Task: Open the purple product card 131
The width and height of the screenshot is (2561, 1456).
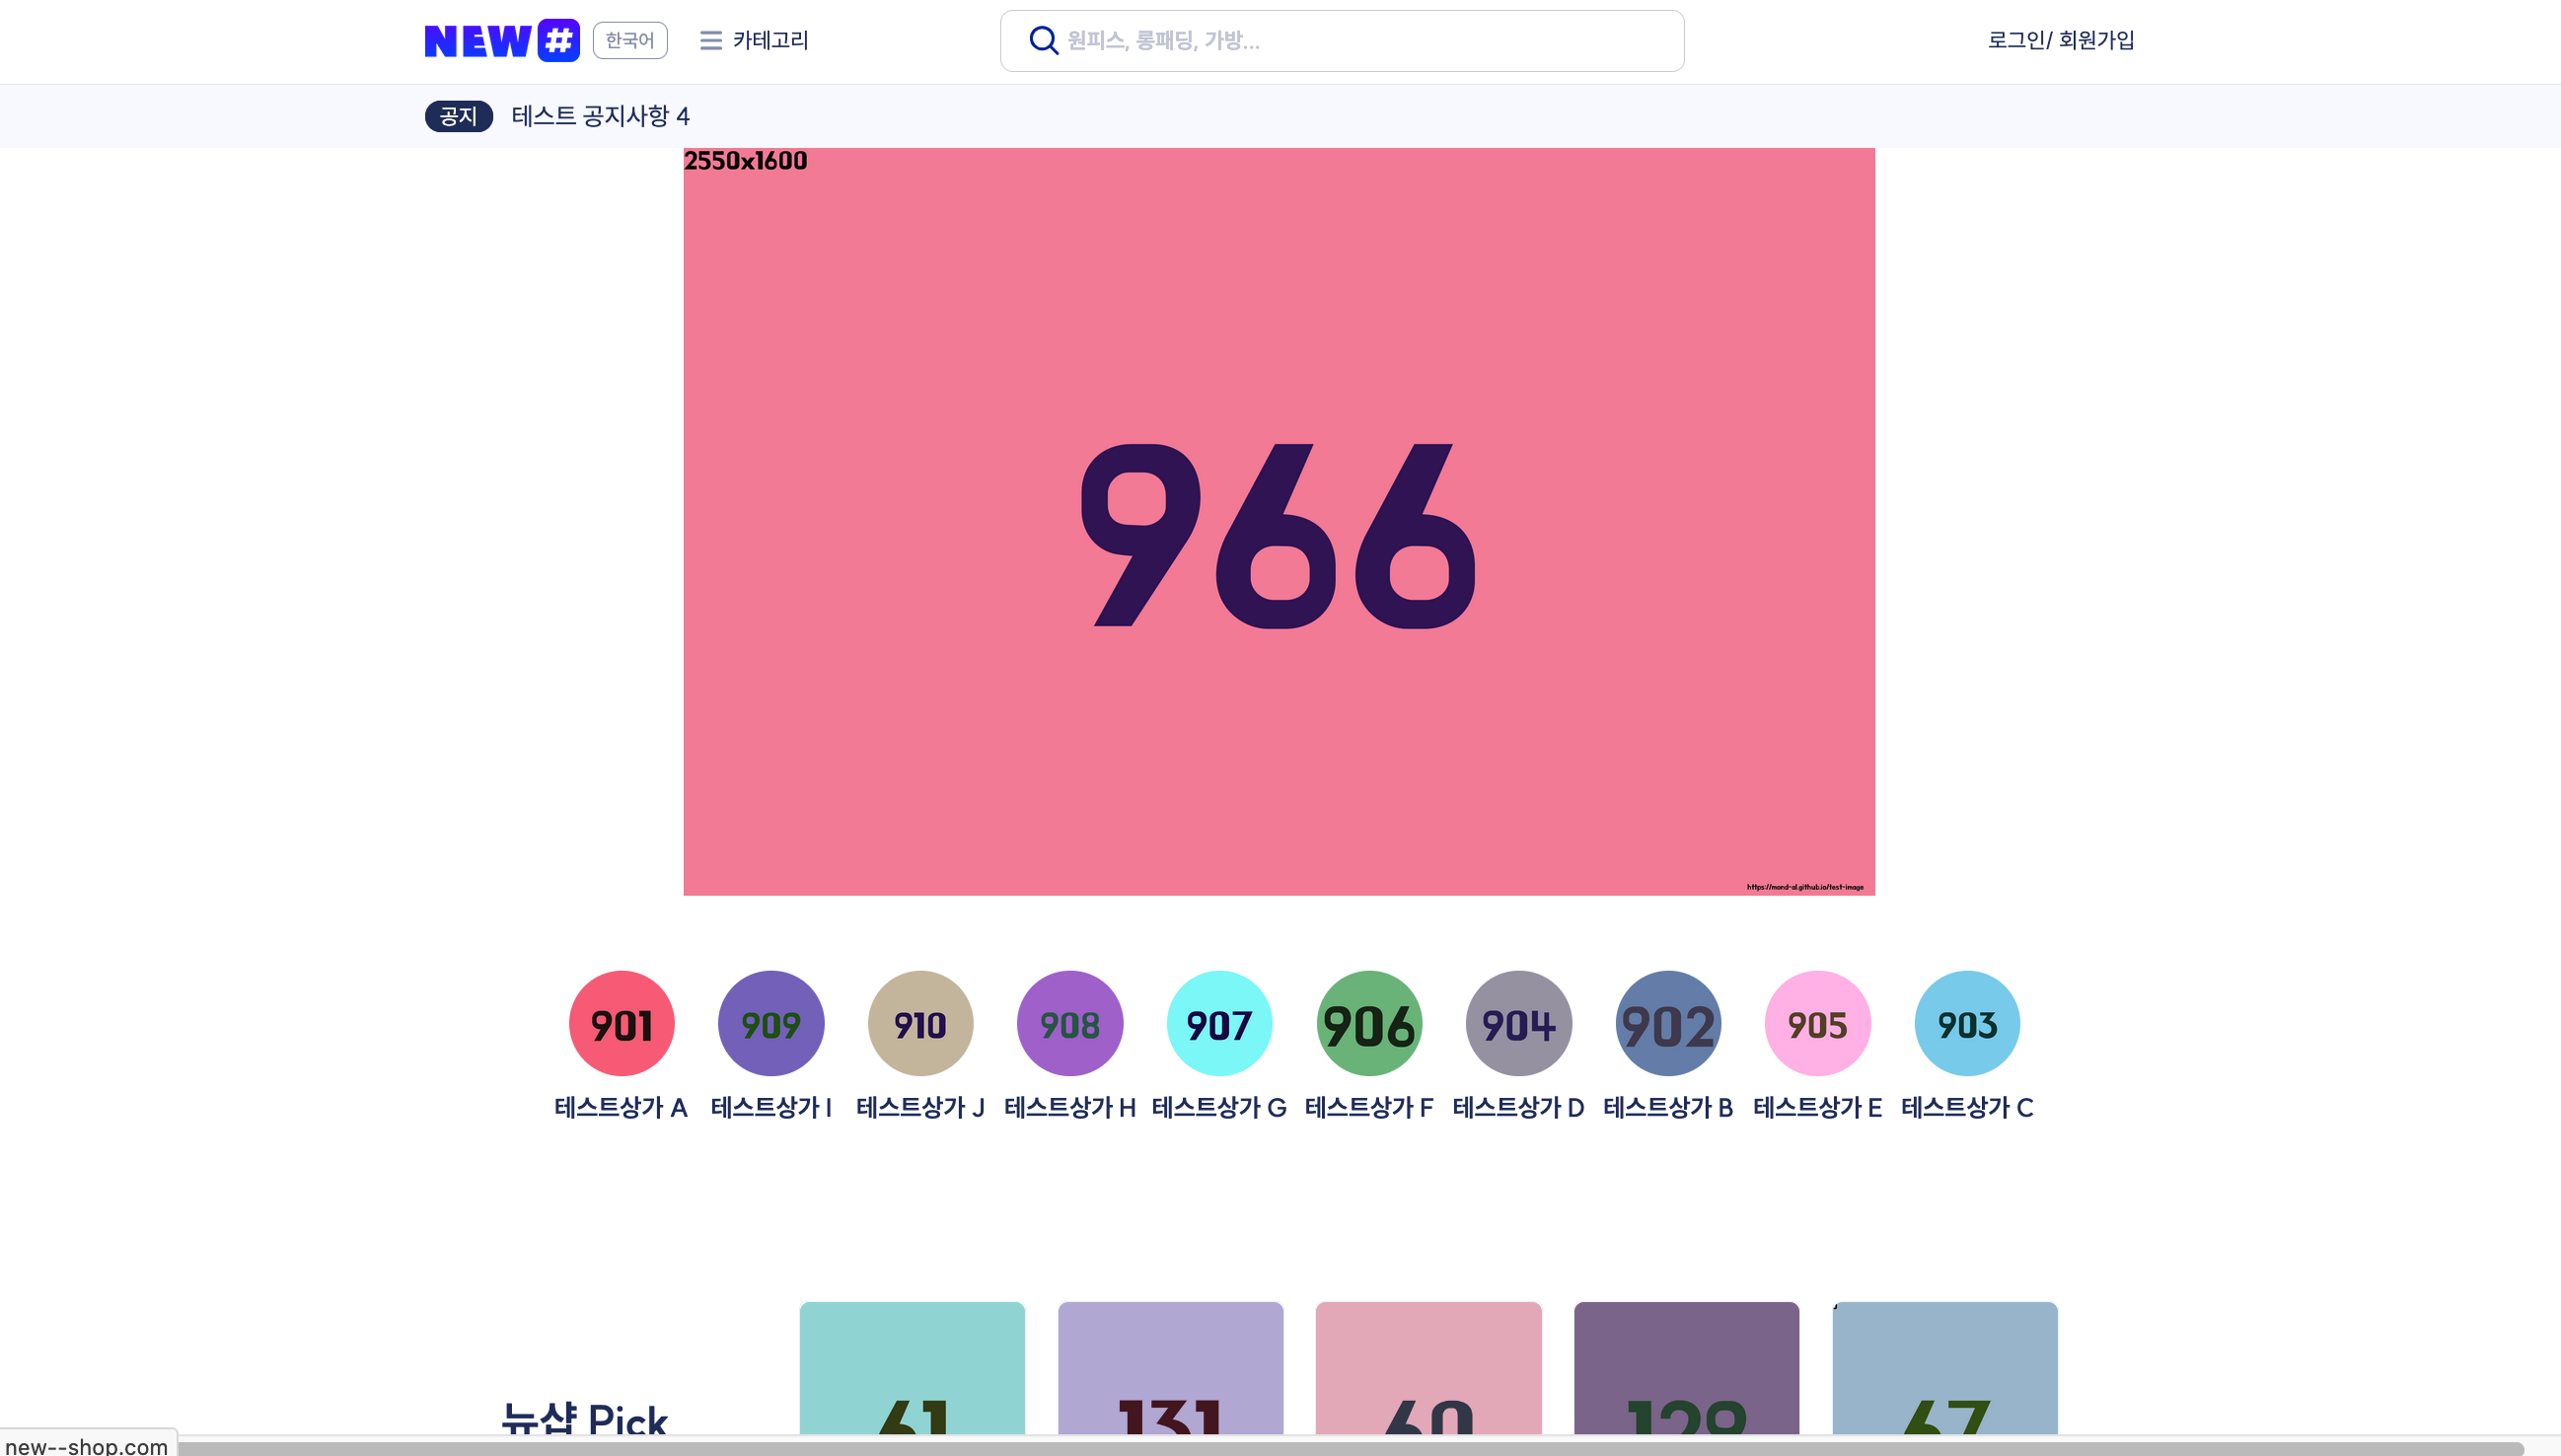Action: (x=1169, y=1367)
